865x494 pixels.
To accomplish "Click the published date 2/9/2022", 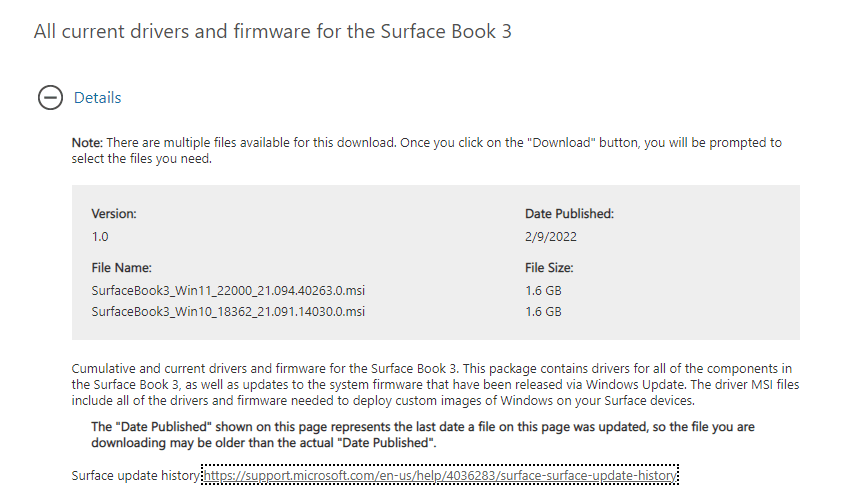I will tap(551, 237).
